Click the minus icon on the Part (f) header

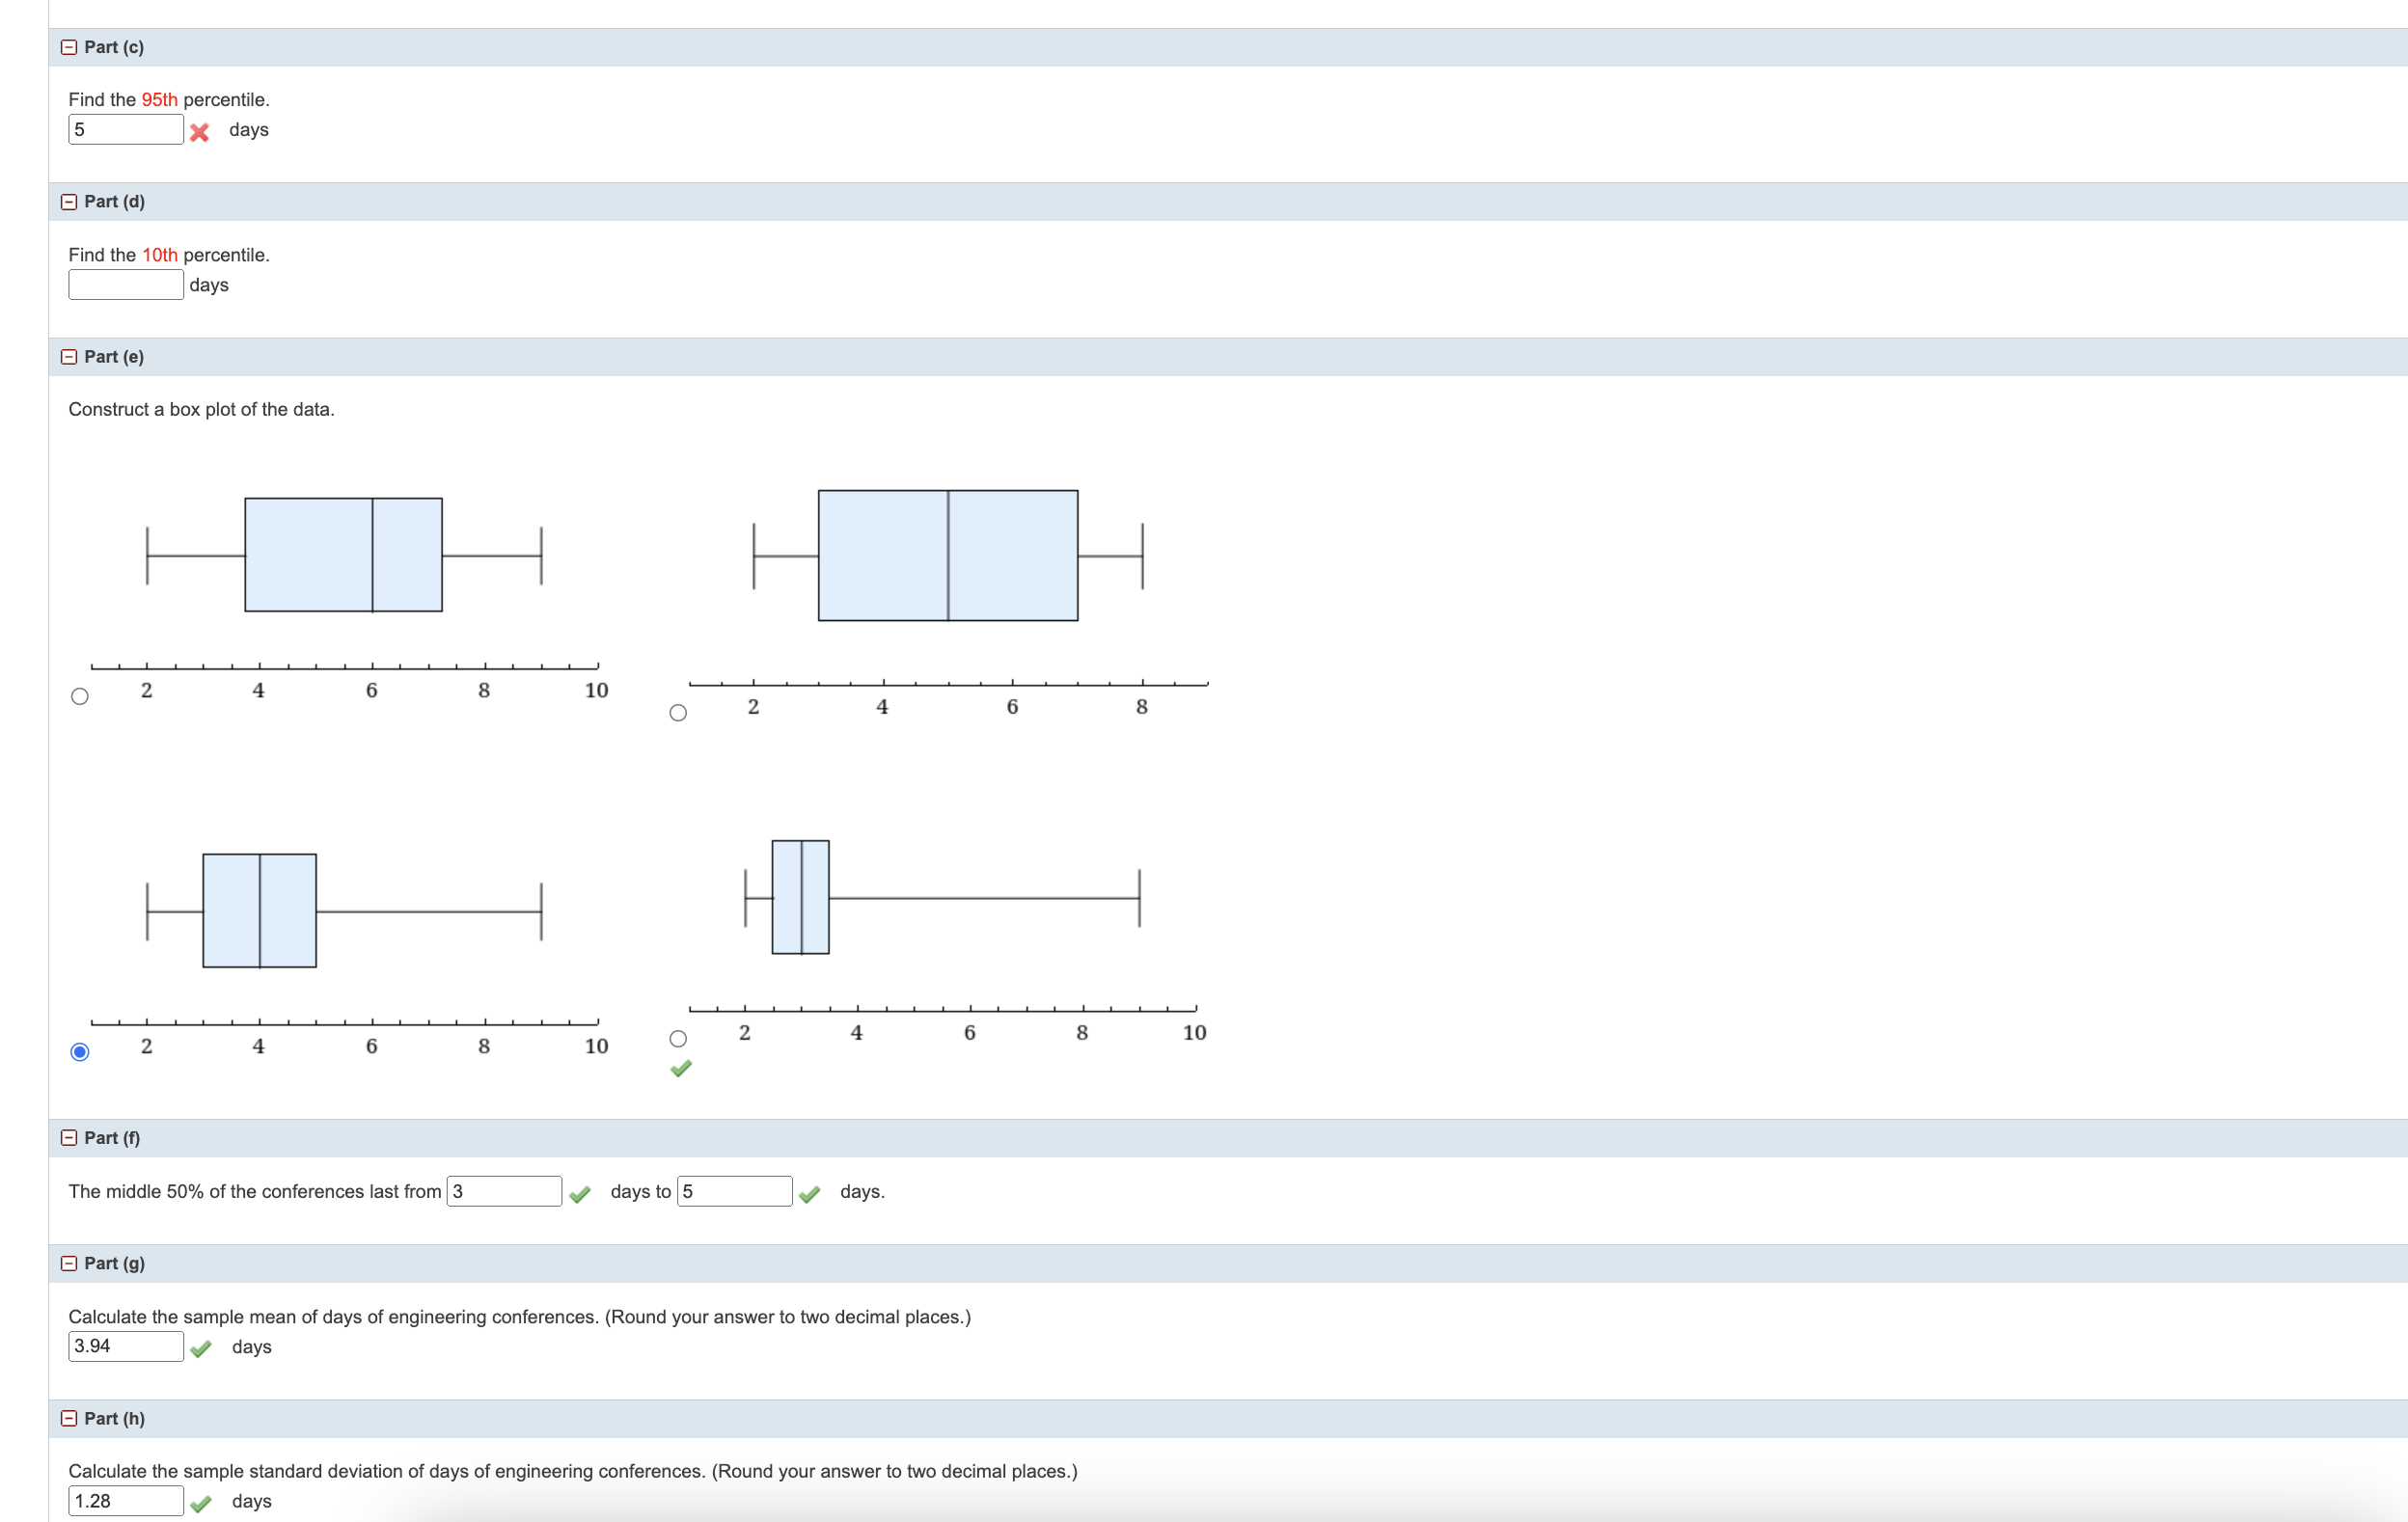pos(69,1137)
